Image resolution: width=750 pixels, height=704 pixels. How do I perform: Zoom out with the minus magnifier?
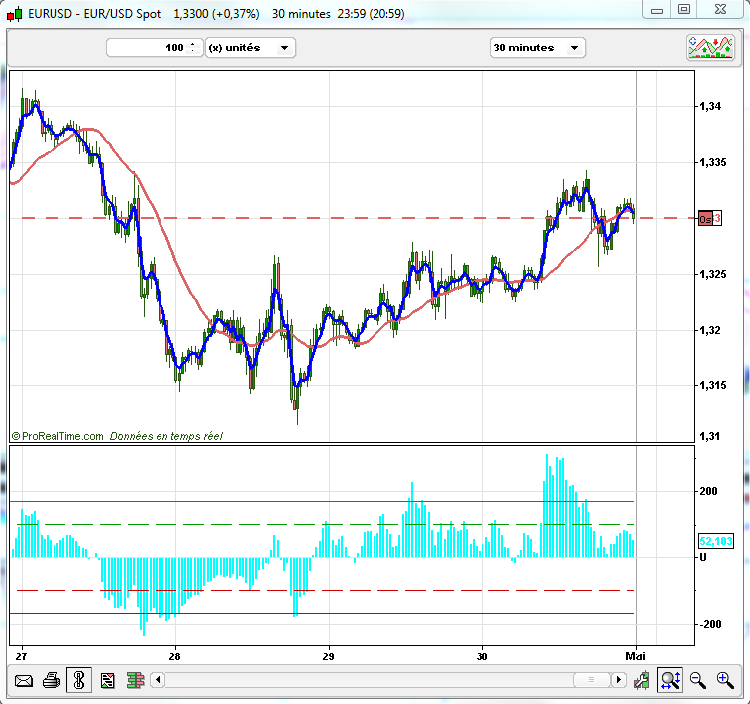pos(698,681)
